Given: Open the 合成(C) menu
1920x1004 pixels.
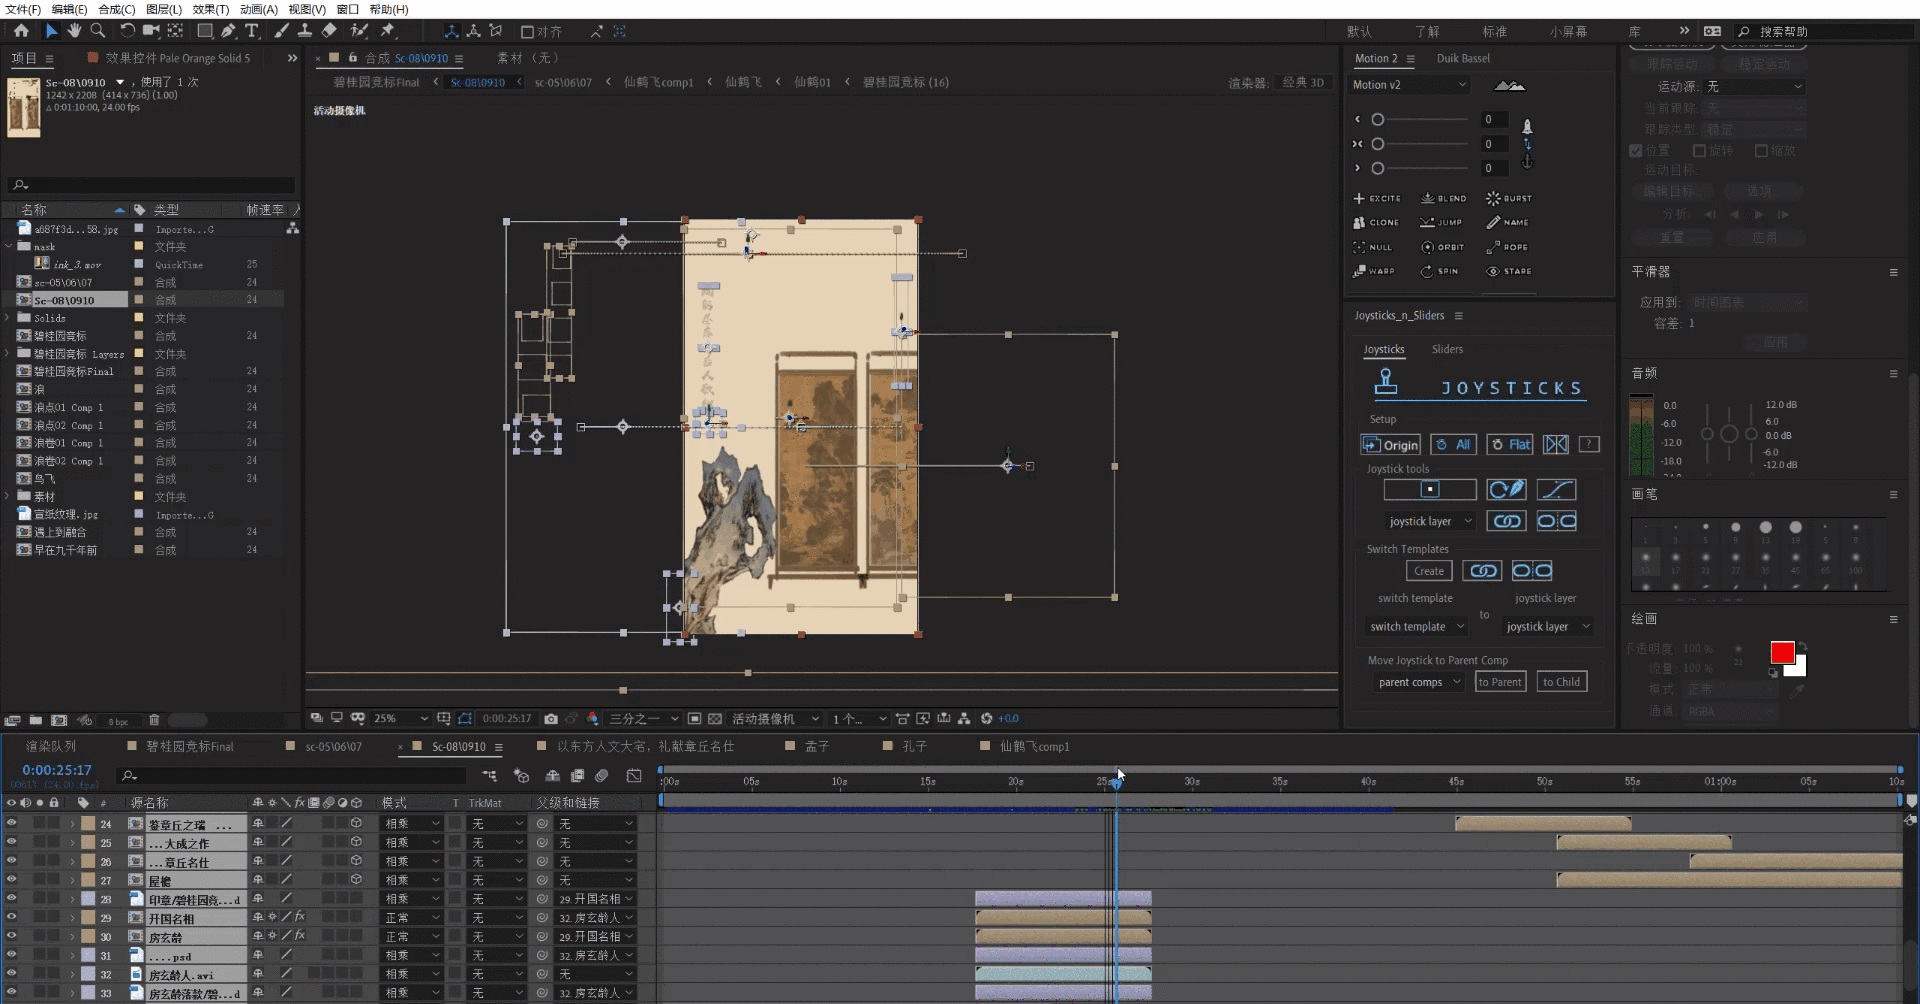Looking at the screenshot, I should 116,9.
